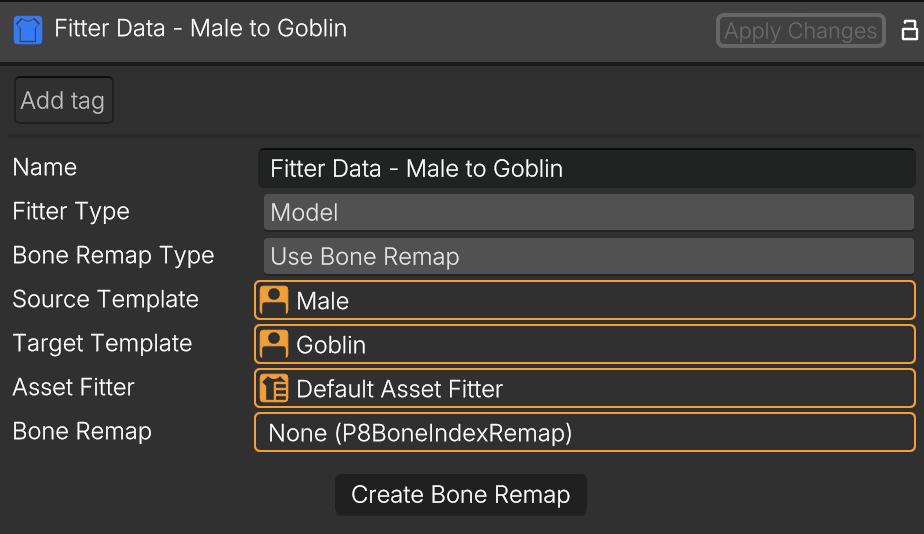
Task: Select the Source Template field with Male
Action: click(585, 300)
